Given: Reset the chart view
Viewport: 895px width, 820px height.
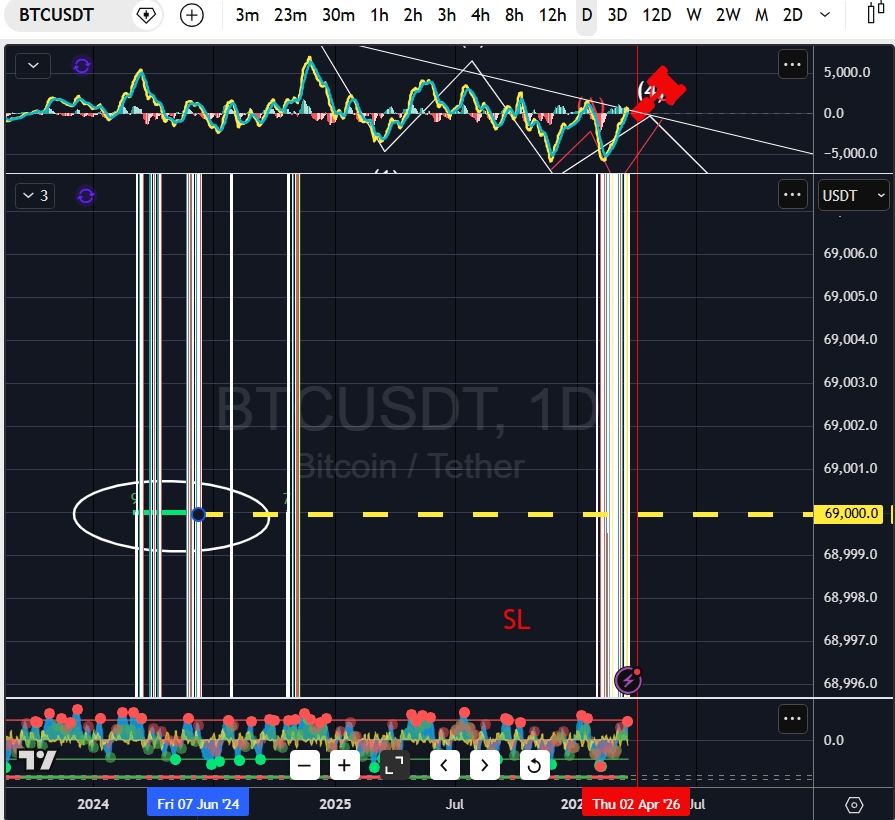Looking at the screenshot, I should 535,765.
